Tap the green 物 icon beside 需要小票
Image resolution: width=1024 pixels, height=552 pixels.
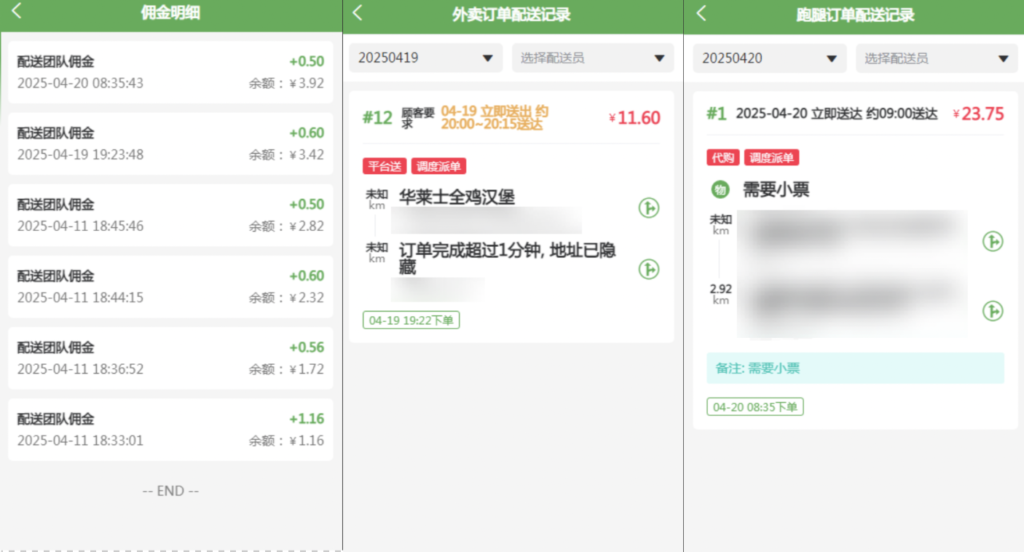720,190
